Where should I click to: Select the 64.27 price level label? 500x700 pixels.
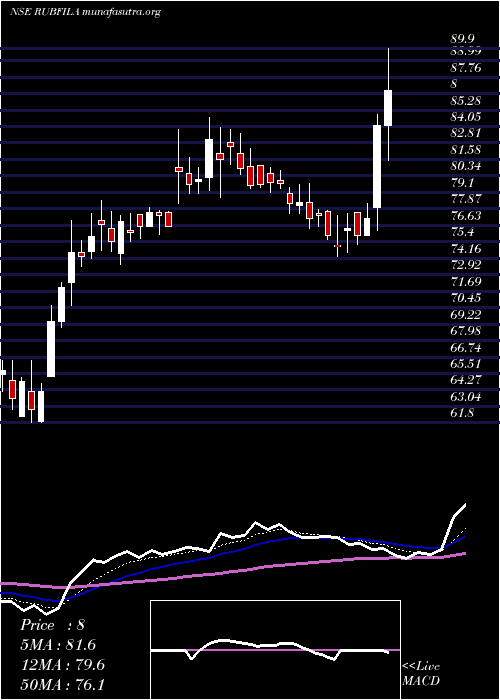pyautogui.click(x=466, y=380)
